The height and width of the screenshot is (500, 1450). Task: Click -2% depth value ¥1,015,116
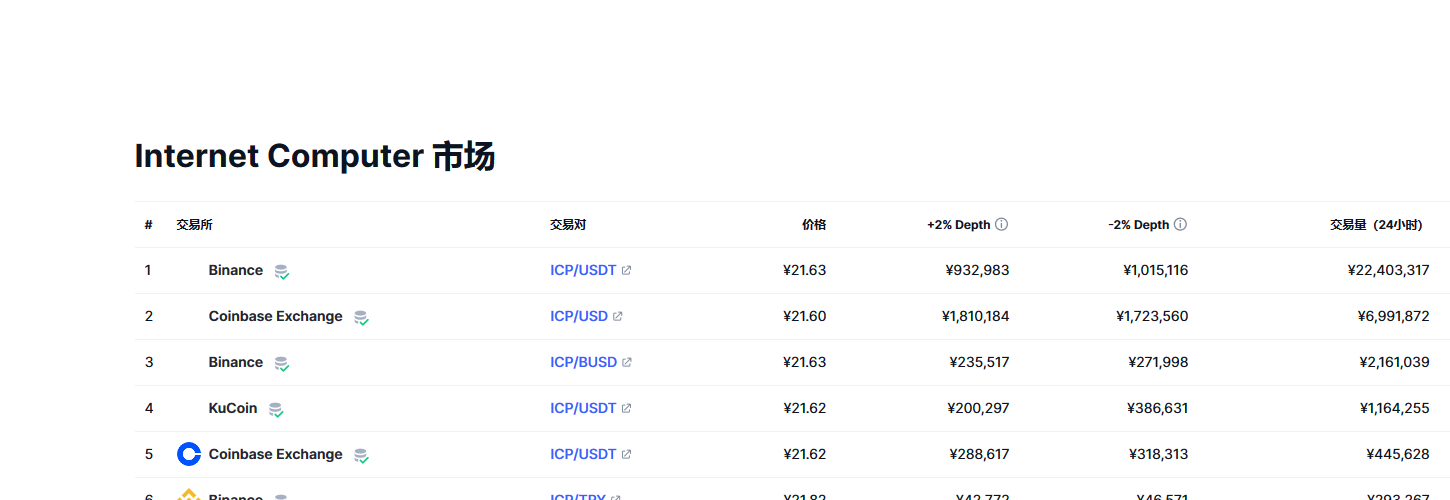click(1156, 270)
